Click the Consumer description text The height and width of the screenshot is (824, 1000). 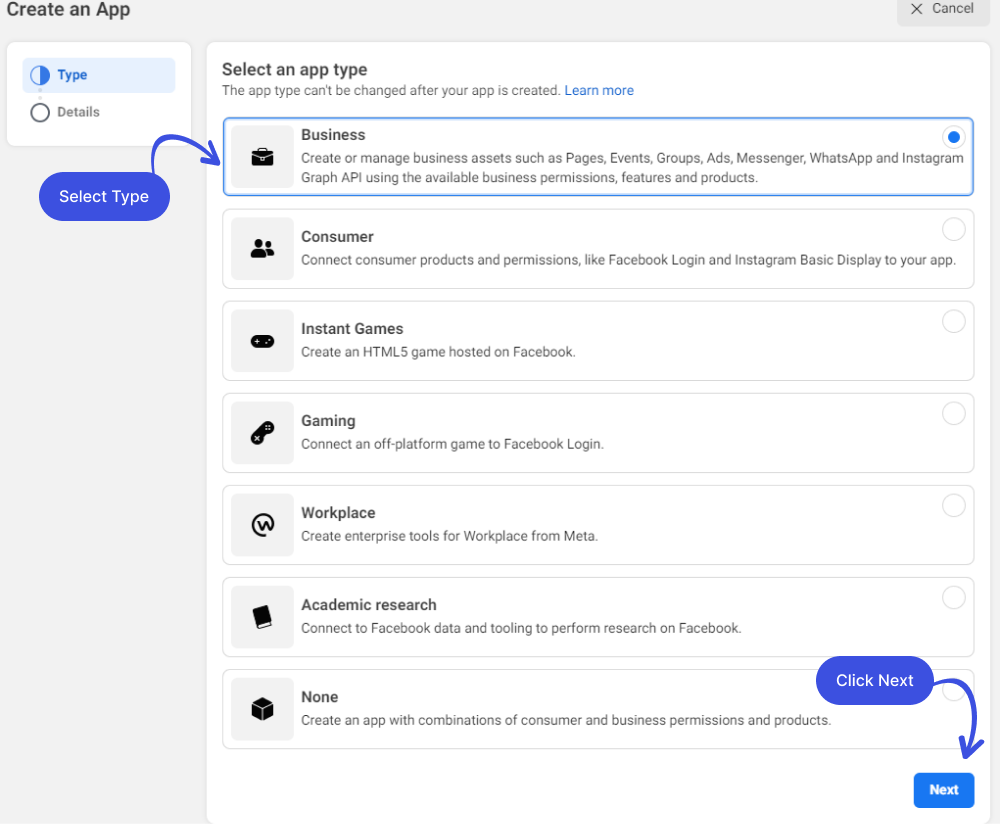(628, 260)
